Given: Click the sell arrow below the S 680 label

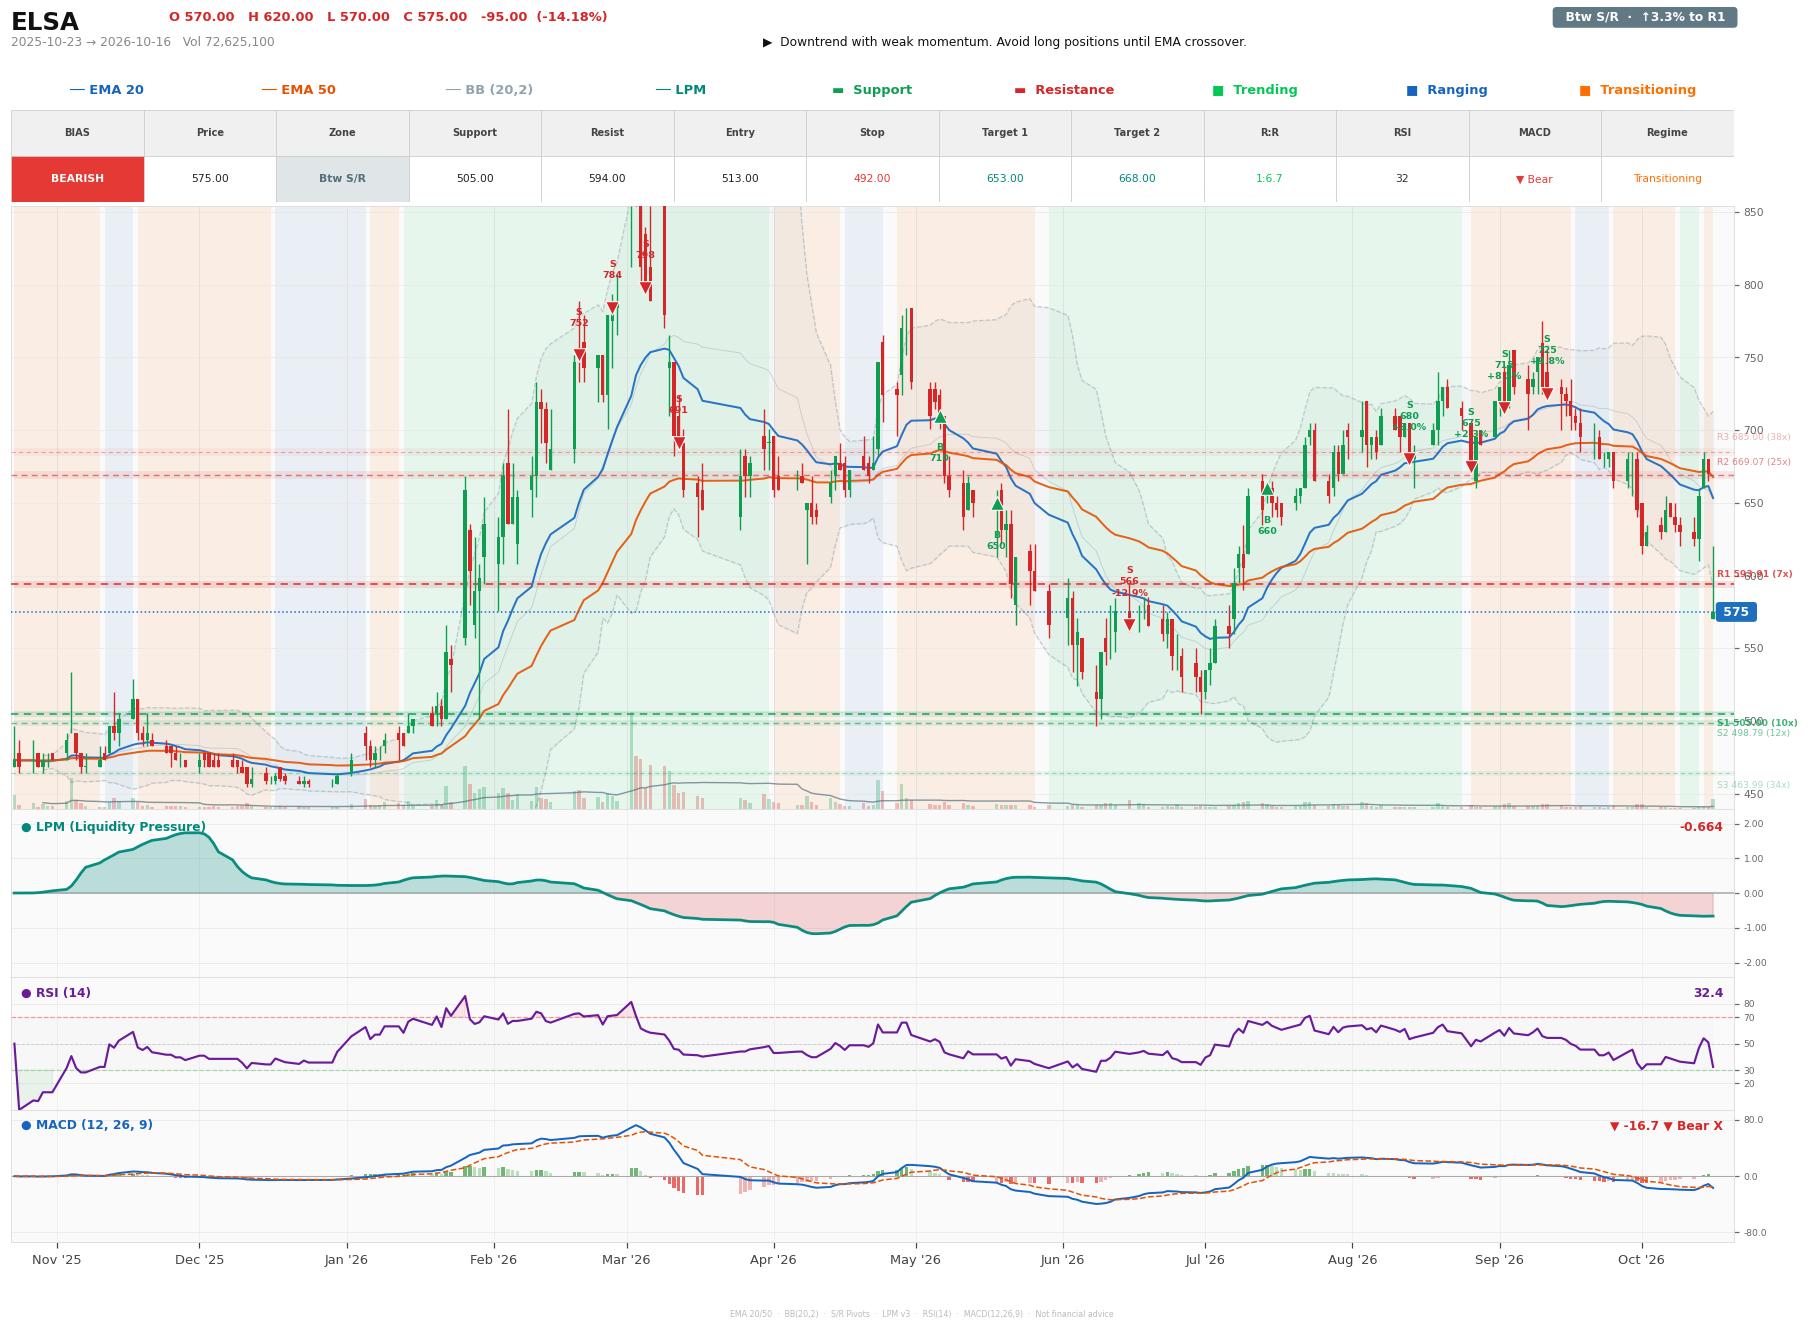Looking at the screenshot, I should coord(1409,459).
